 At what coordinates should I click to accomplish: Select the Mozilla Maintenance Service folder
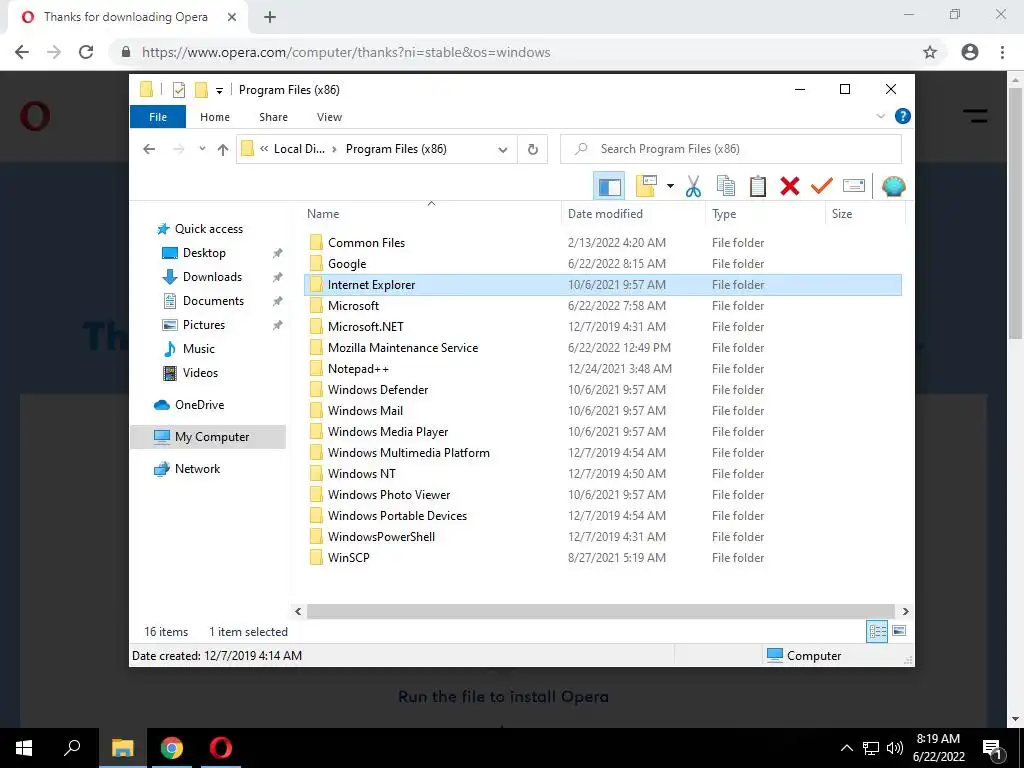[603, 348]
